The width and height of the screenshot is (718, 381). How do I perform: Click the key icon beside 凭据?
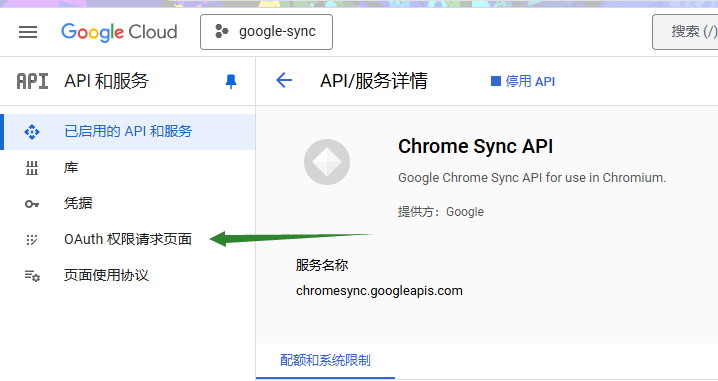pos(32,204)
